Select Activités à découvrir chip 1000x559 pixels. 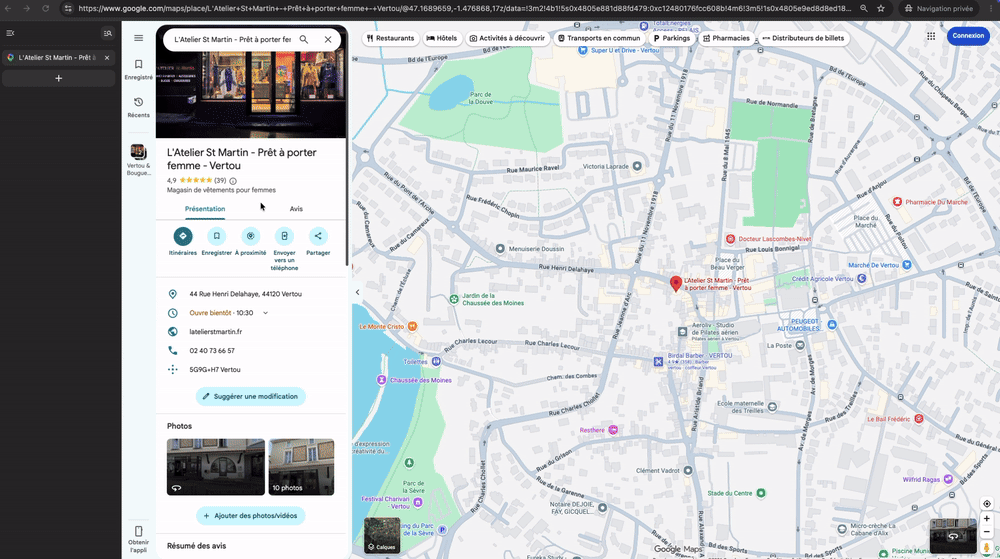[507, 38]
